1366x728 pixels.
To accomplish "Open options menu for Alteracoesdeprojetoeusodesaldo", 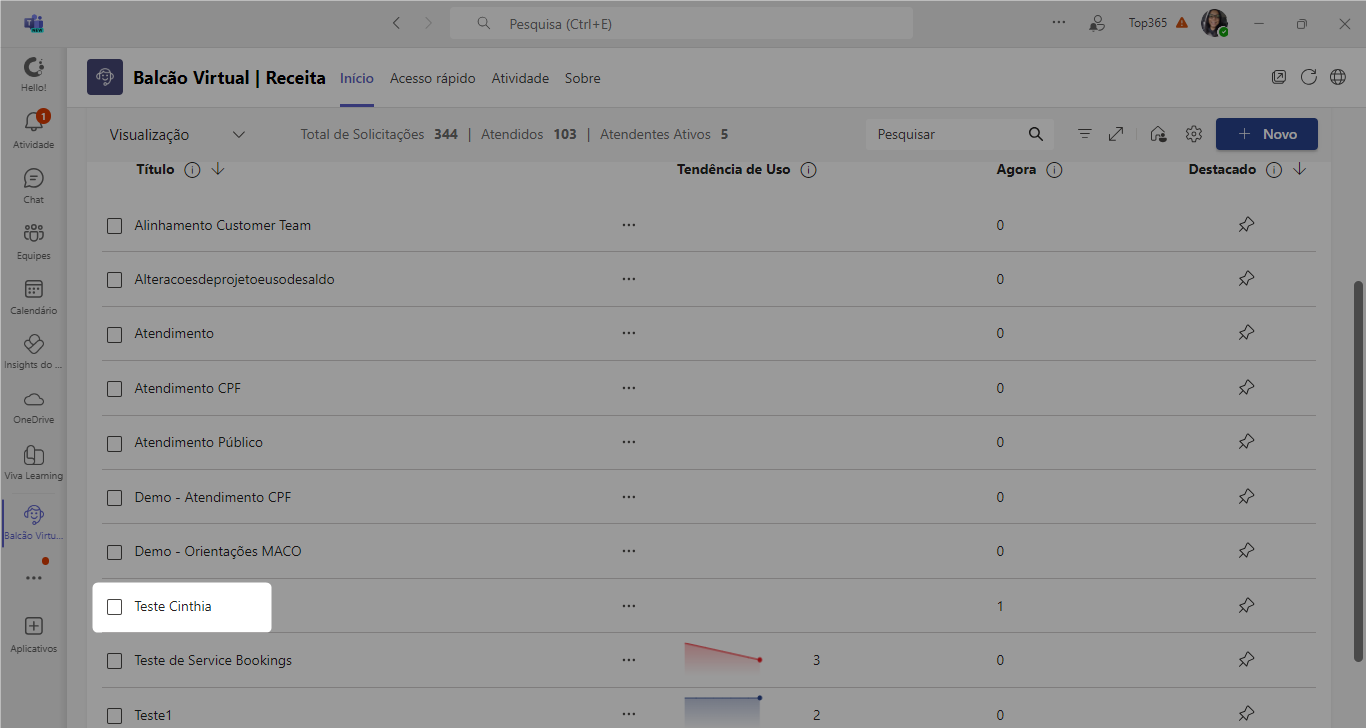I will 628,279.
